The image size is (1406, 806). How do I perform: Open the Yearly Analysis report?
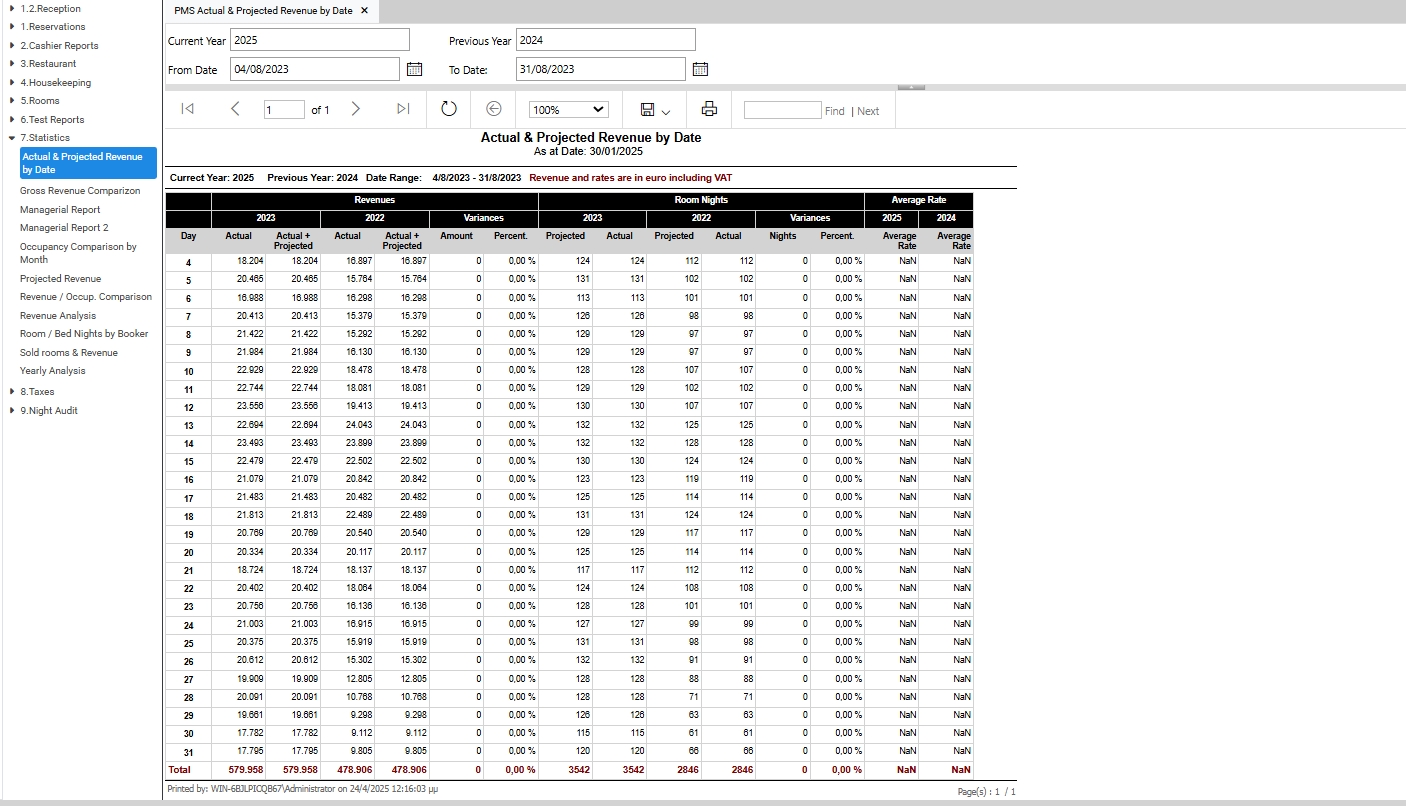pyautogui.click(x=53, y=371)
